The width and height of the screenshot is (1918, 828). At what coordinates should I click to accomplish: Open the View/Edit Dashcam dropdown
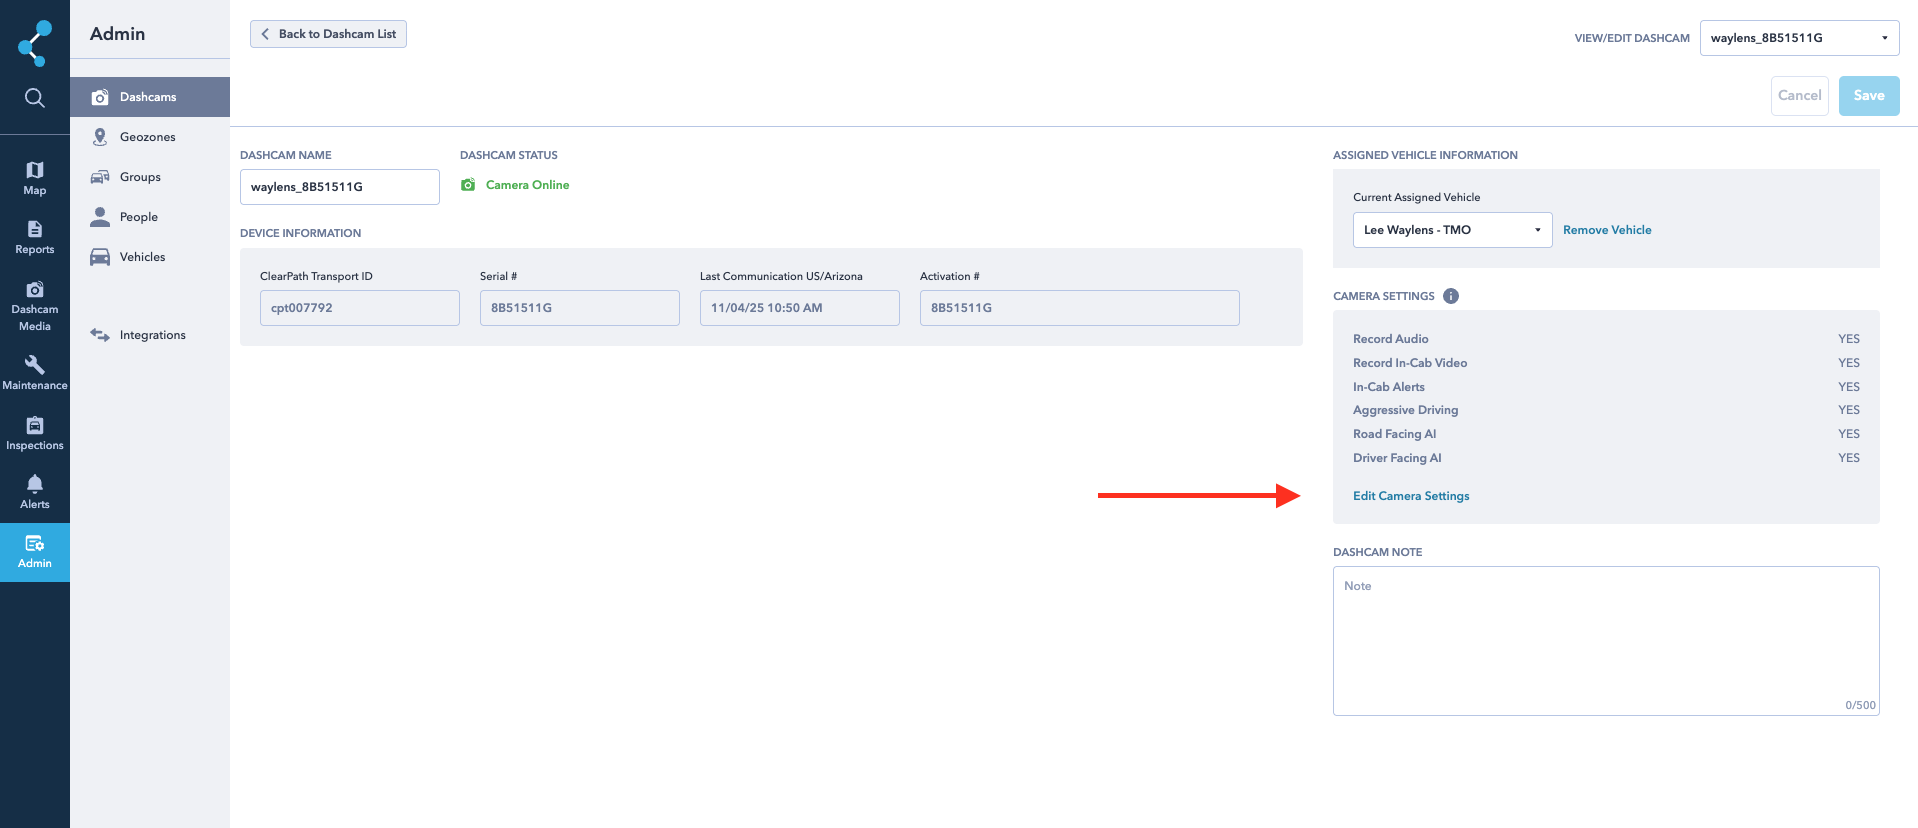1799,38
